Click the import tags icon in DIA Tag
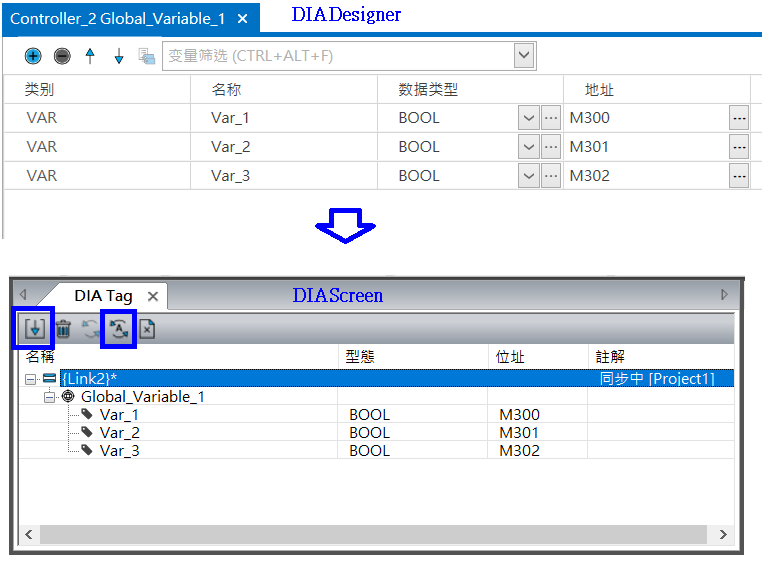 pyautogui.click(x=35, y=329)
